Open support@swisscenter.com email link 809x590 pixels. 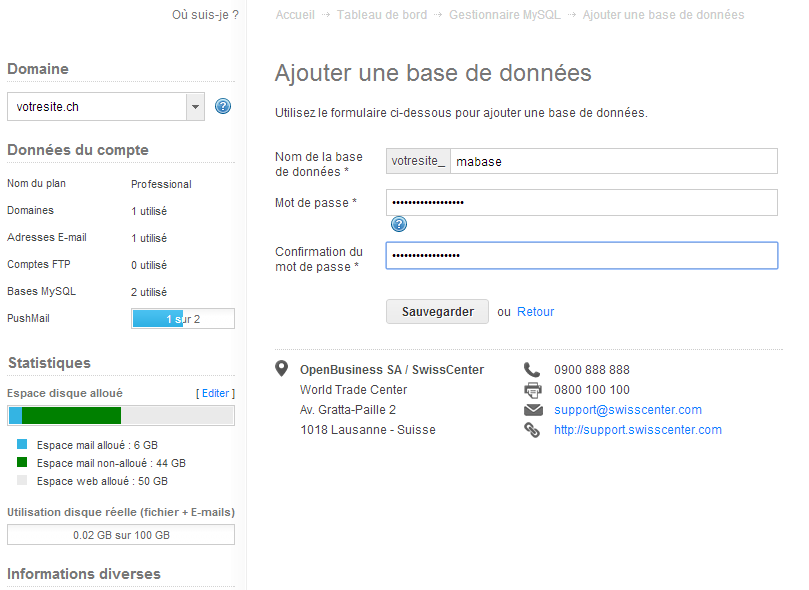(x=628, y=410)
